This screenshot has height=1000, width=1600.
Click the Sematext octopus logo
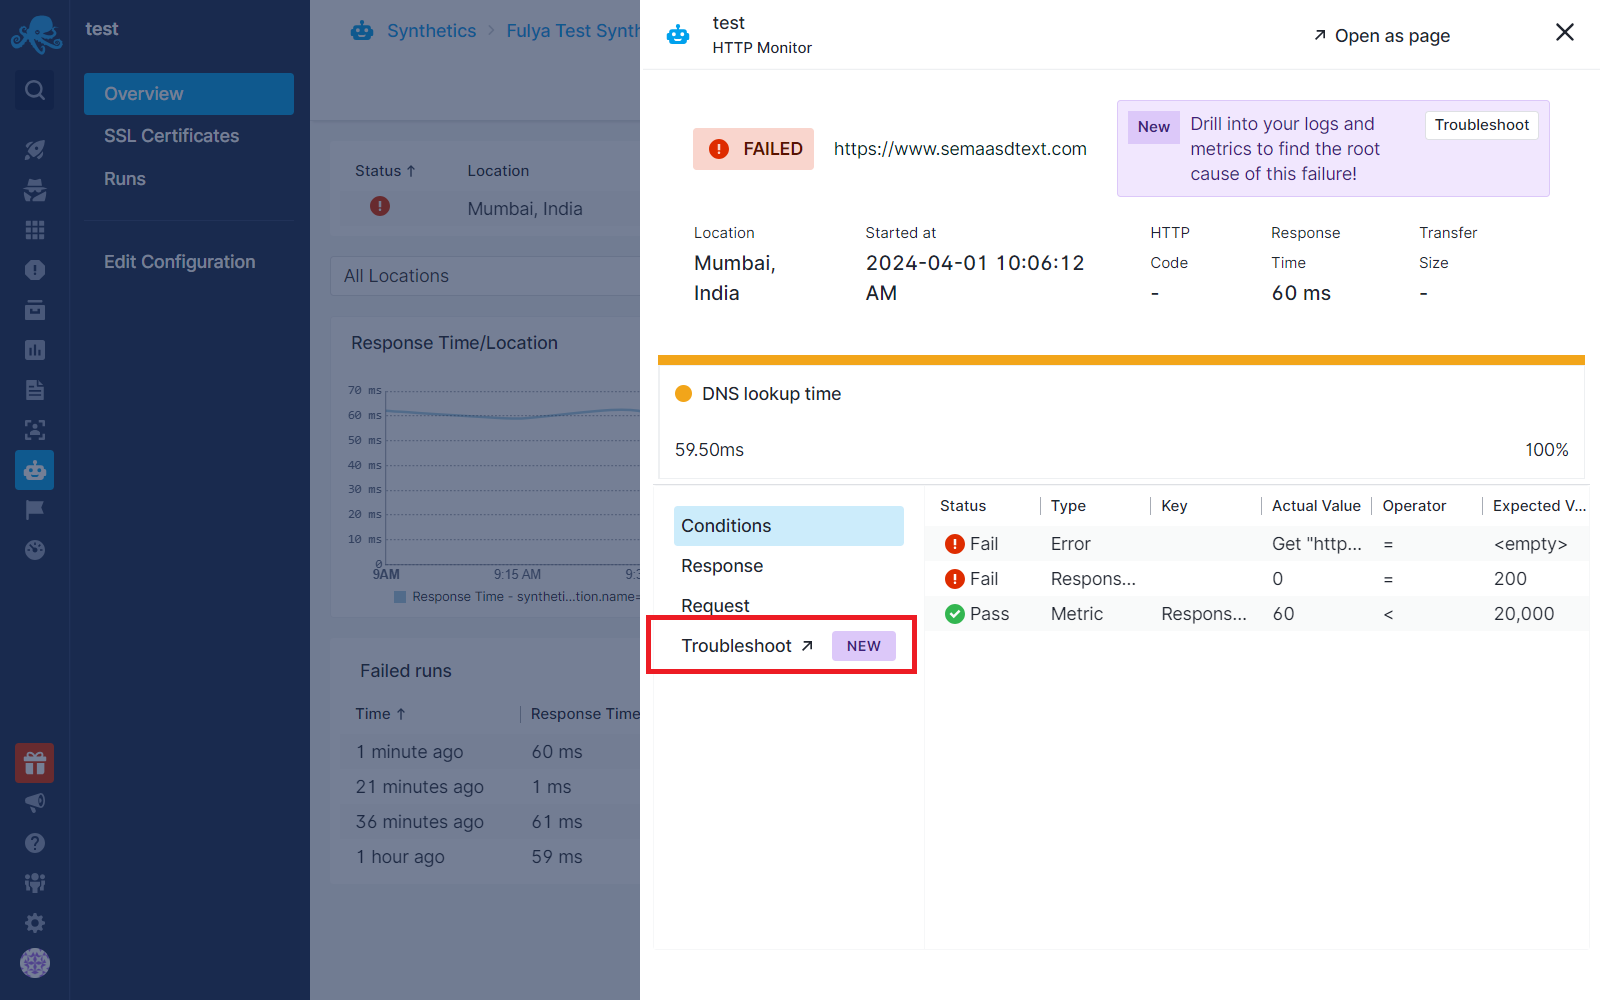36,35
